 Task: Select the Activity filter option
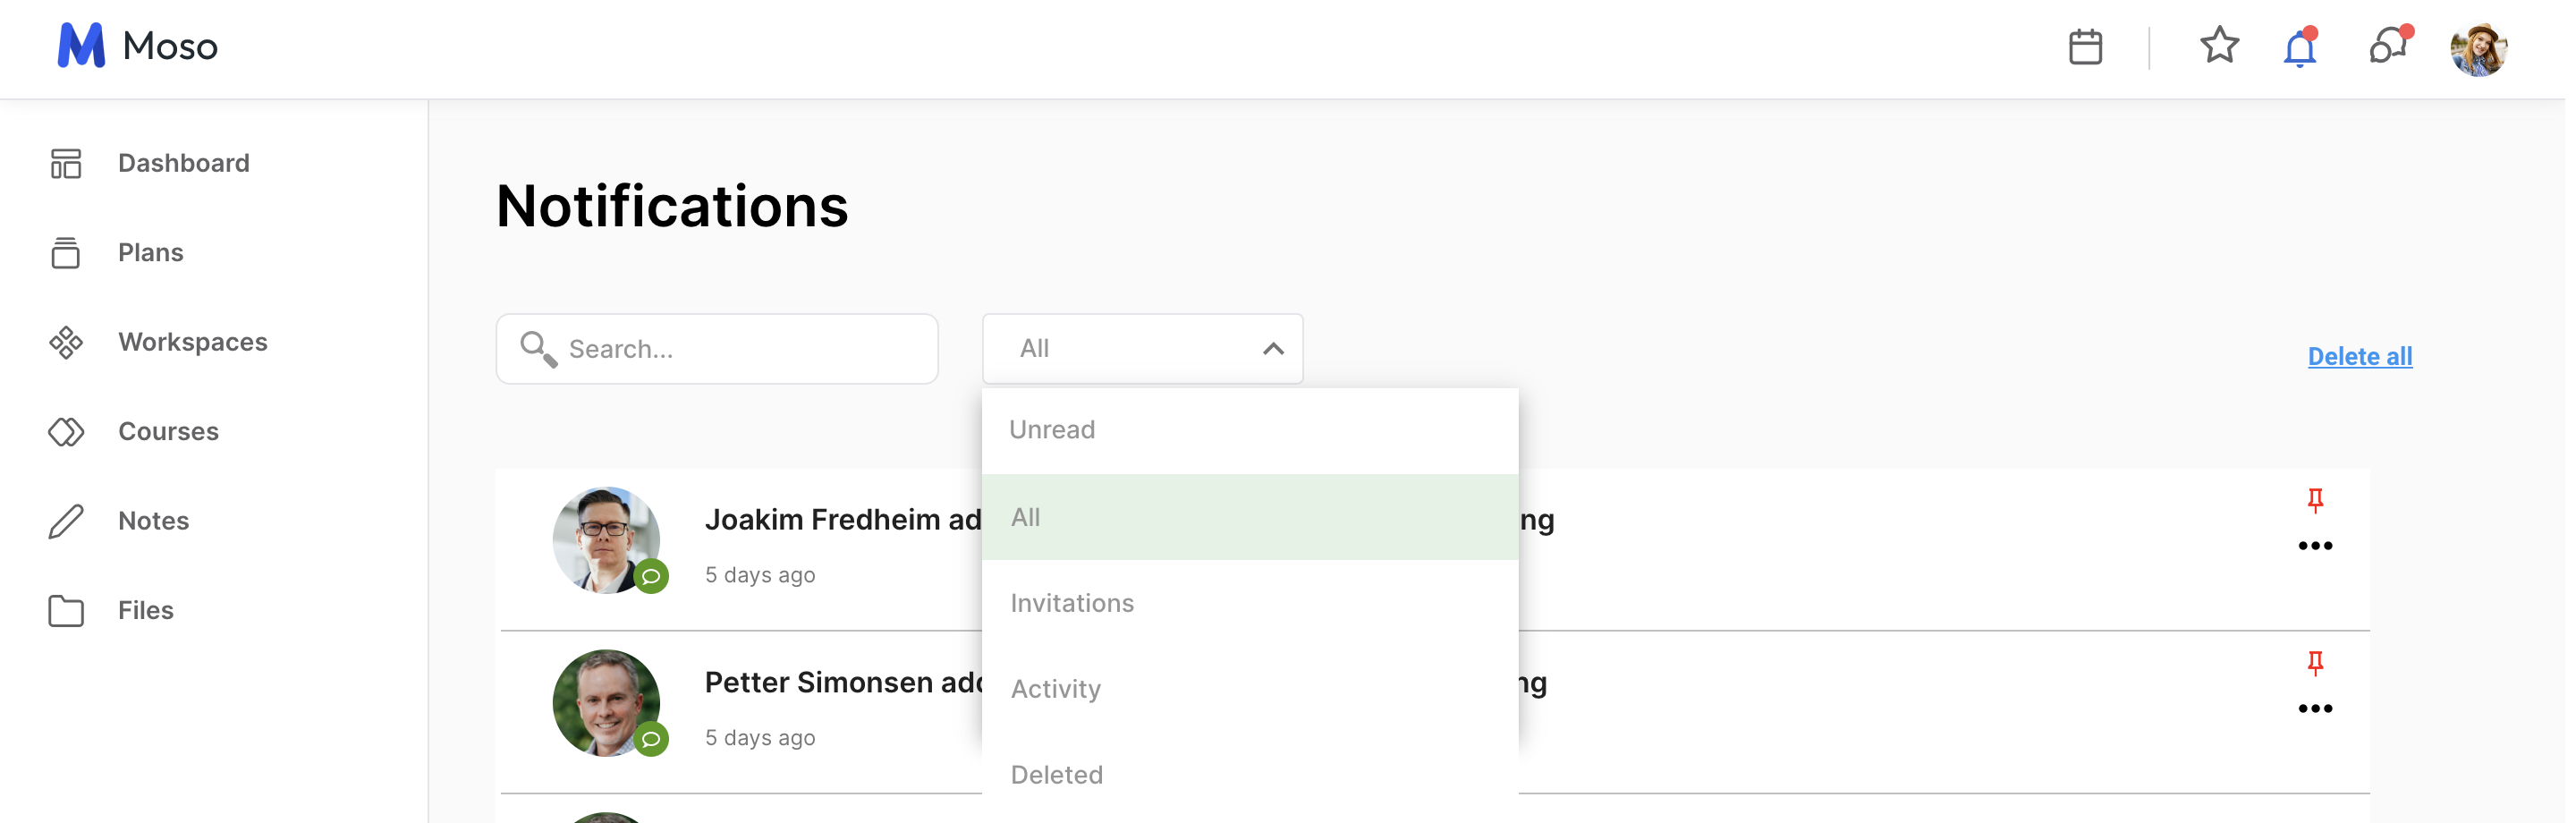1249,689
